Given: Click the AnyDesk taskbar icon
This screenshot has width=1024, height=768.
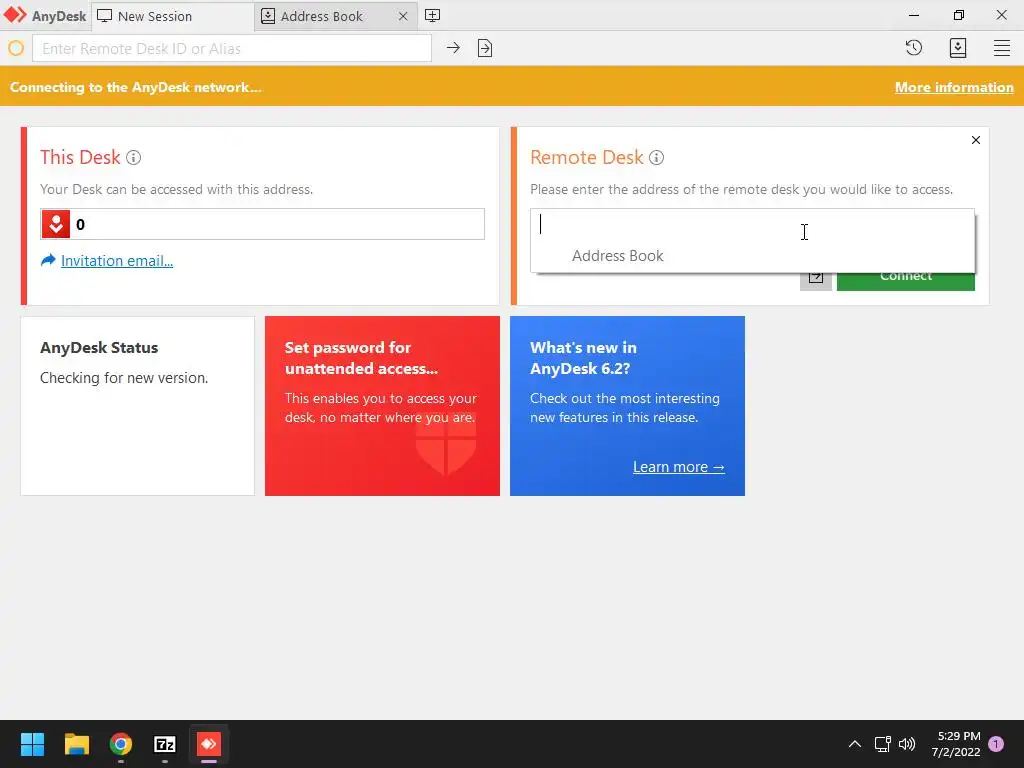Looking at the screenshot, I should pos(209,744).
